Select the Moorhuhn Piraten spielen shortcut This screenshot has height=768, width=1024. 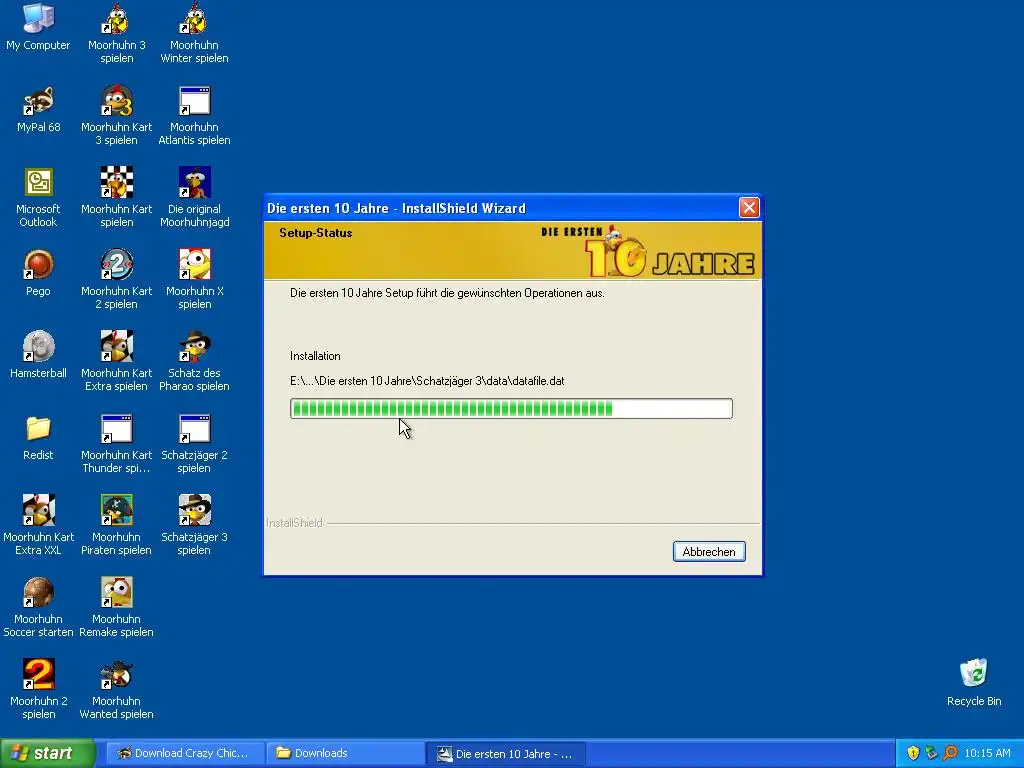click(x=116, y=525)
